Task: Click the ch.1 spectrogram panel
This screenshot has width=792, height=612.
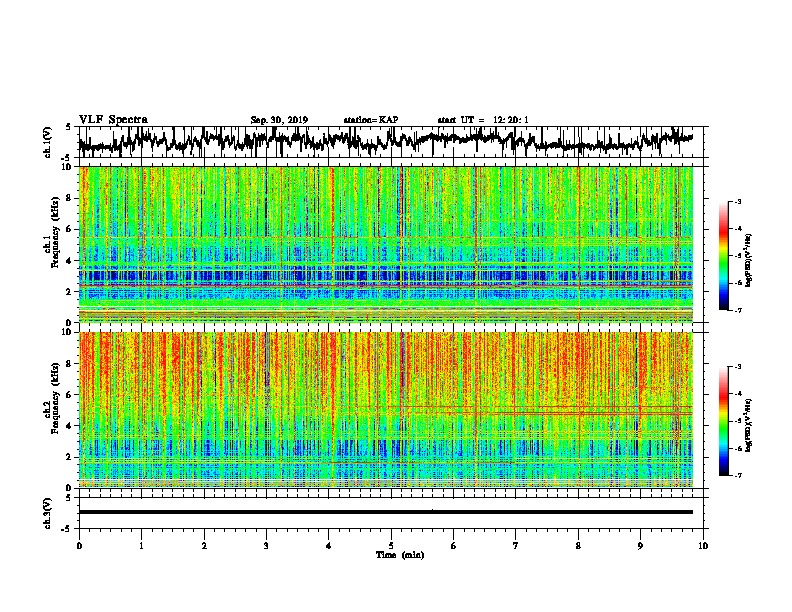Action: pyautogui.click(x=386, y=244)
